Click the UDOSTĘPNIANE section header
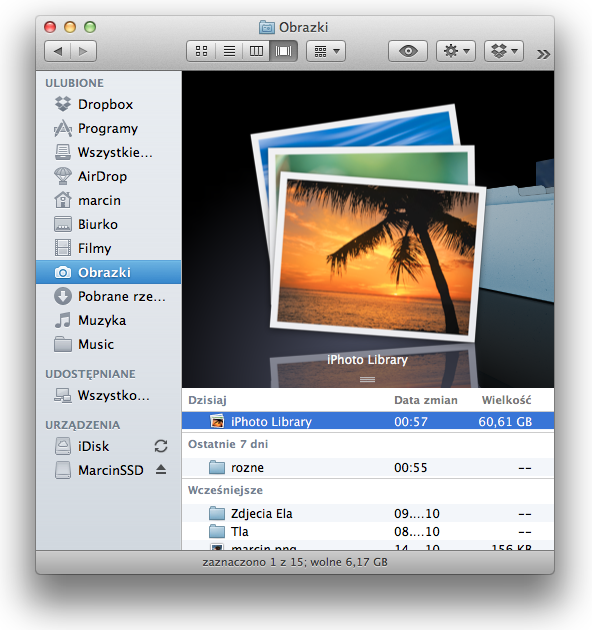Screen dimensions: 592x630 (90, 374)
